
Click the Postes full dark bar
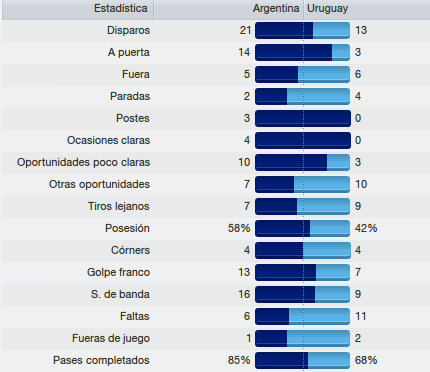click(x=303, y=118)
